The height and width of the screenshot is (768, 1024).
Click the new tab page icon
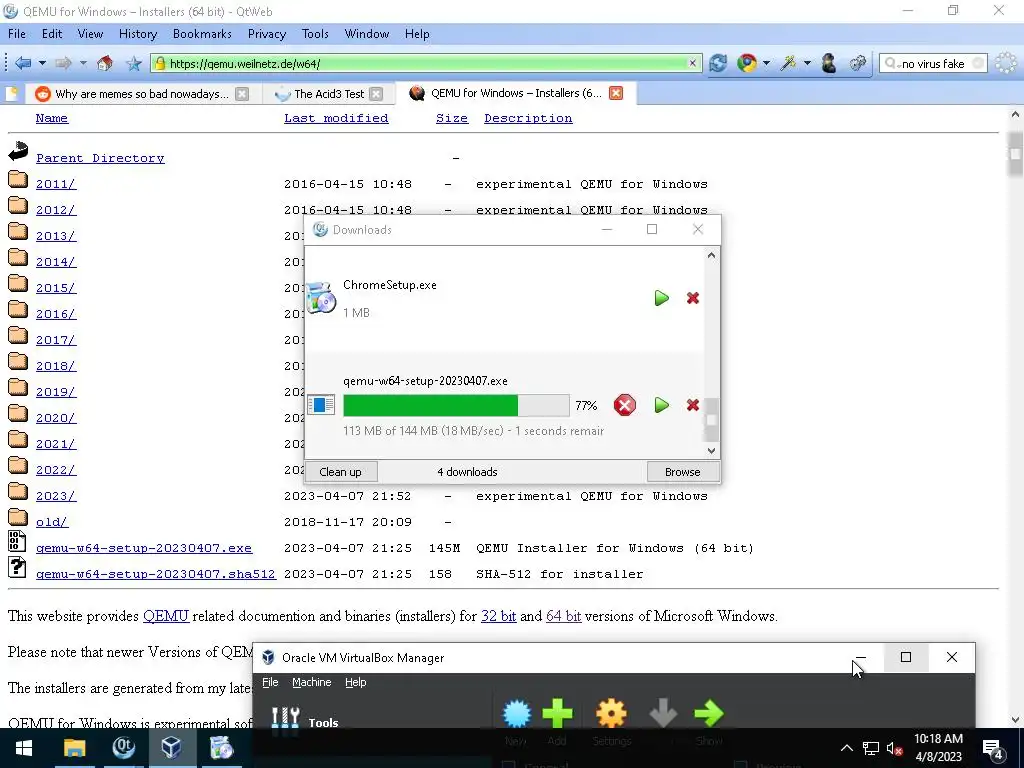(12, 93)
